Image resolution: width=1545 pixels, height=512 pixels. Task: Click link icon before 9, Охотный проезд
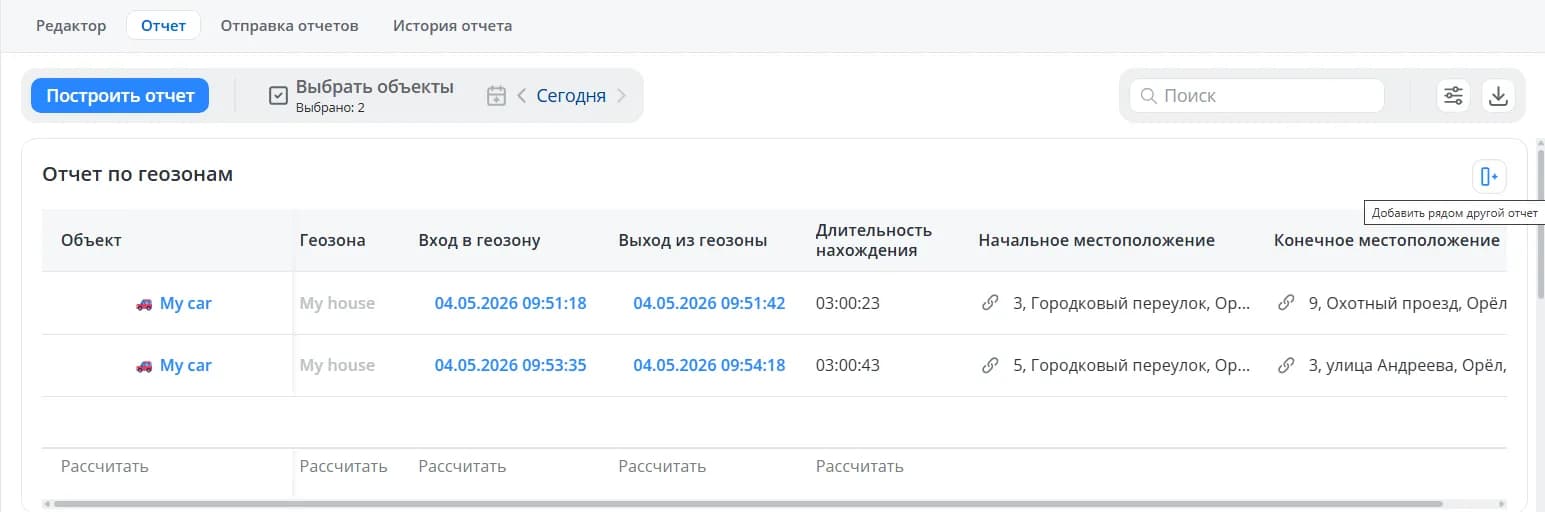(1287, 303)
